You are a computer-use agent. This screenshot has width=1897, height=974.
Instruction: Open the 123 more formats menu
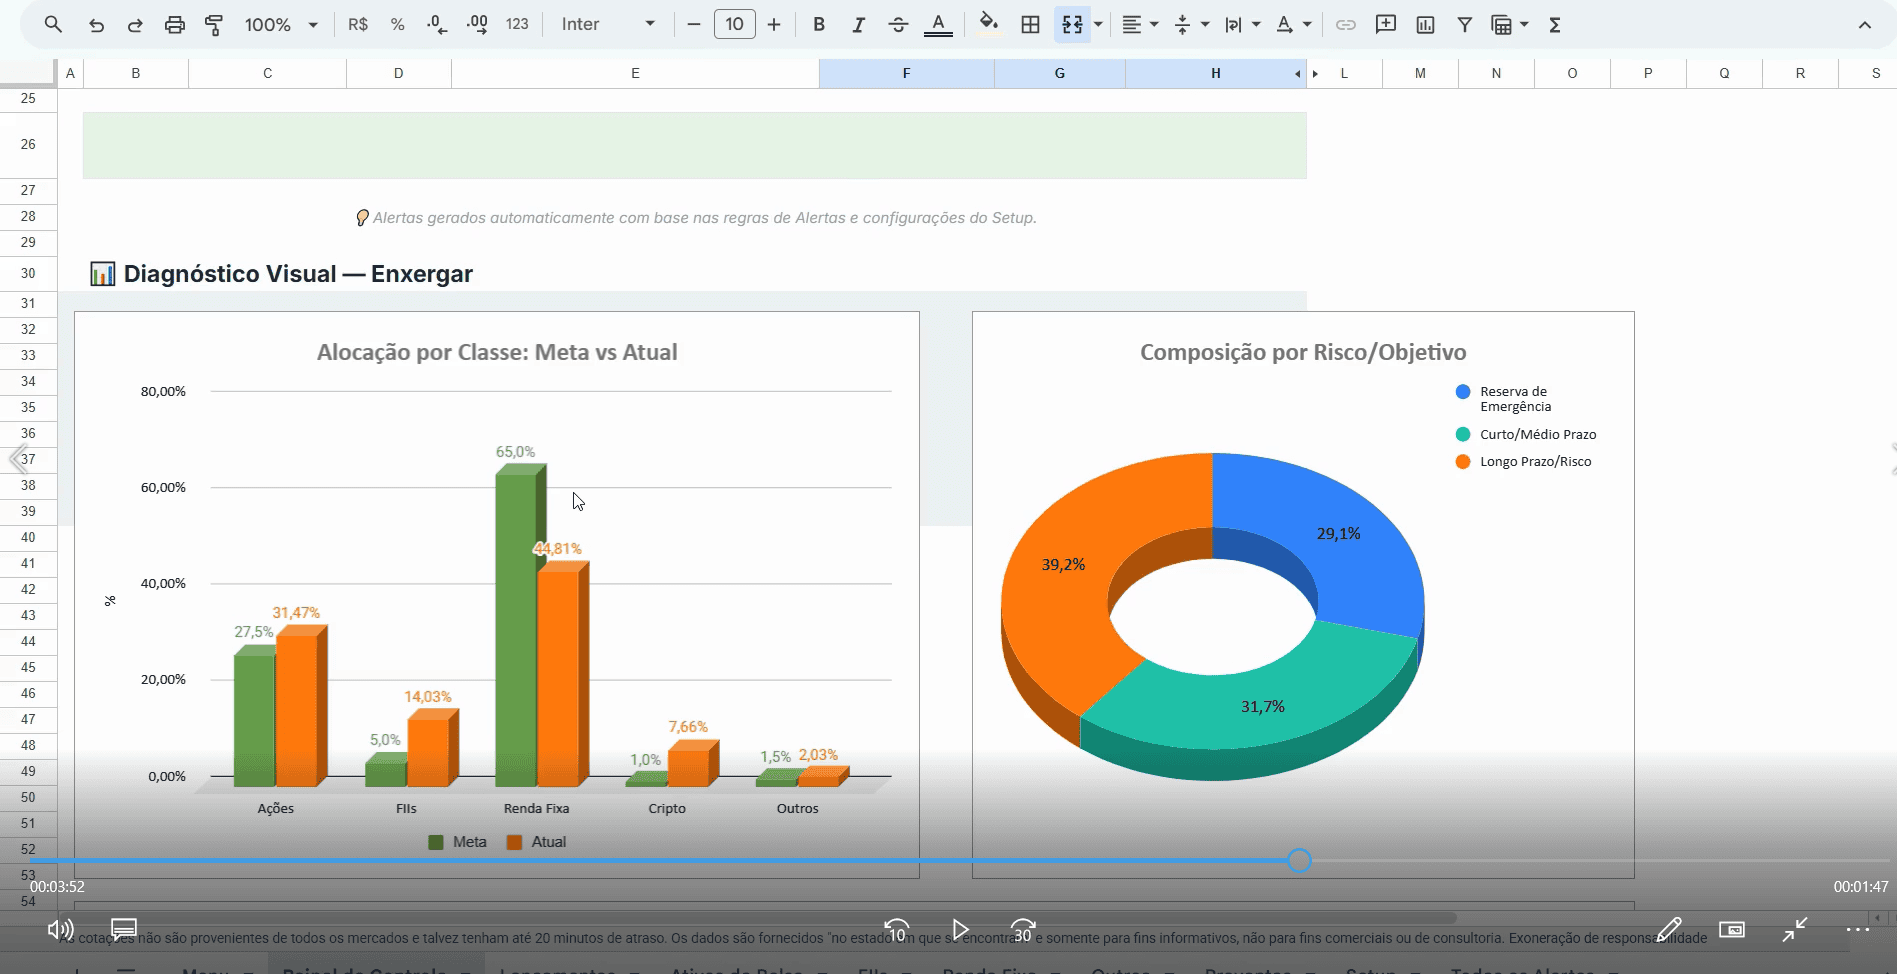[x=517, y=25]
